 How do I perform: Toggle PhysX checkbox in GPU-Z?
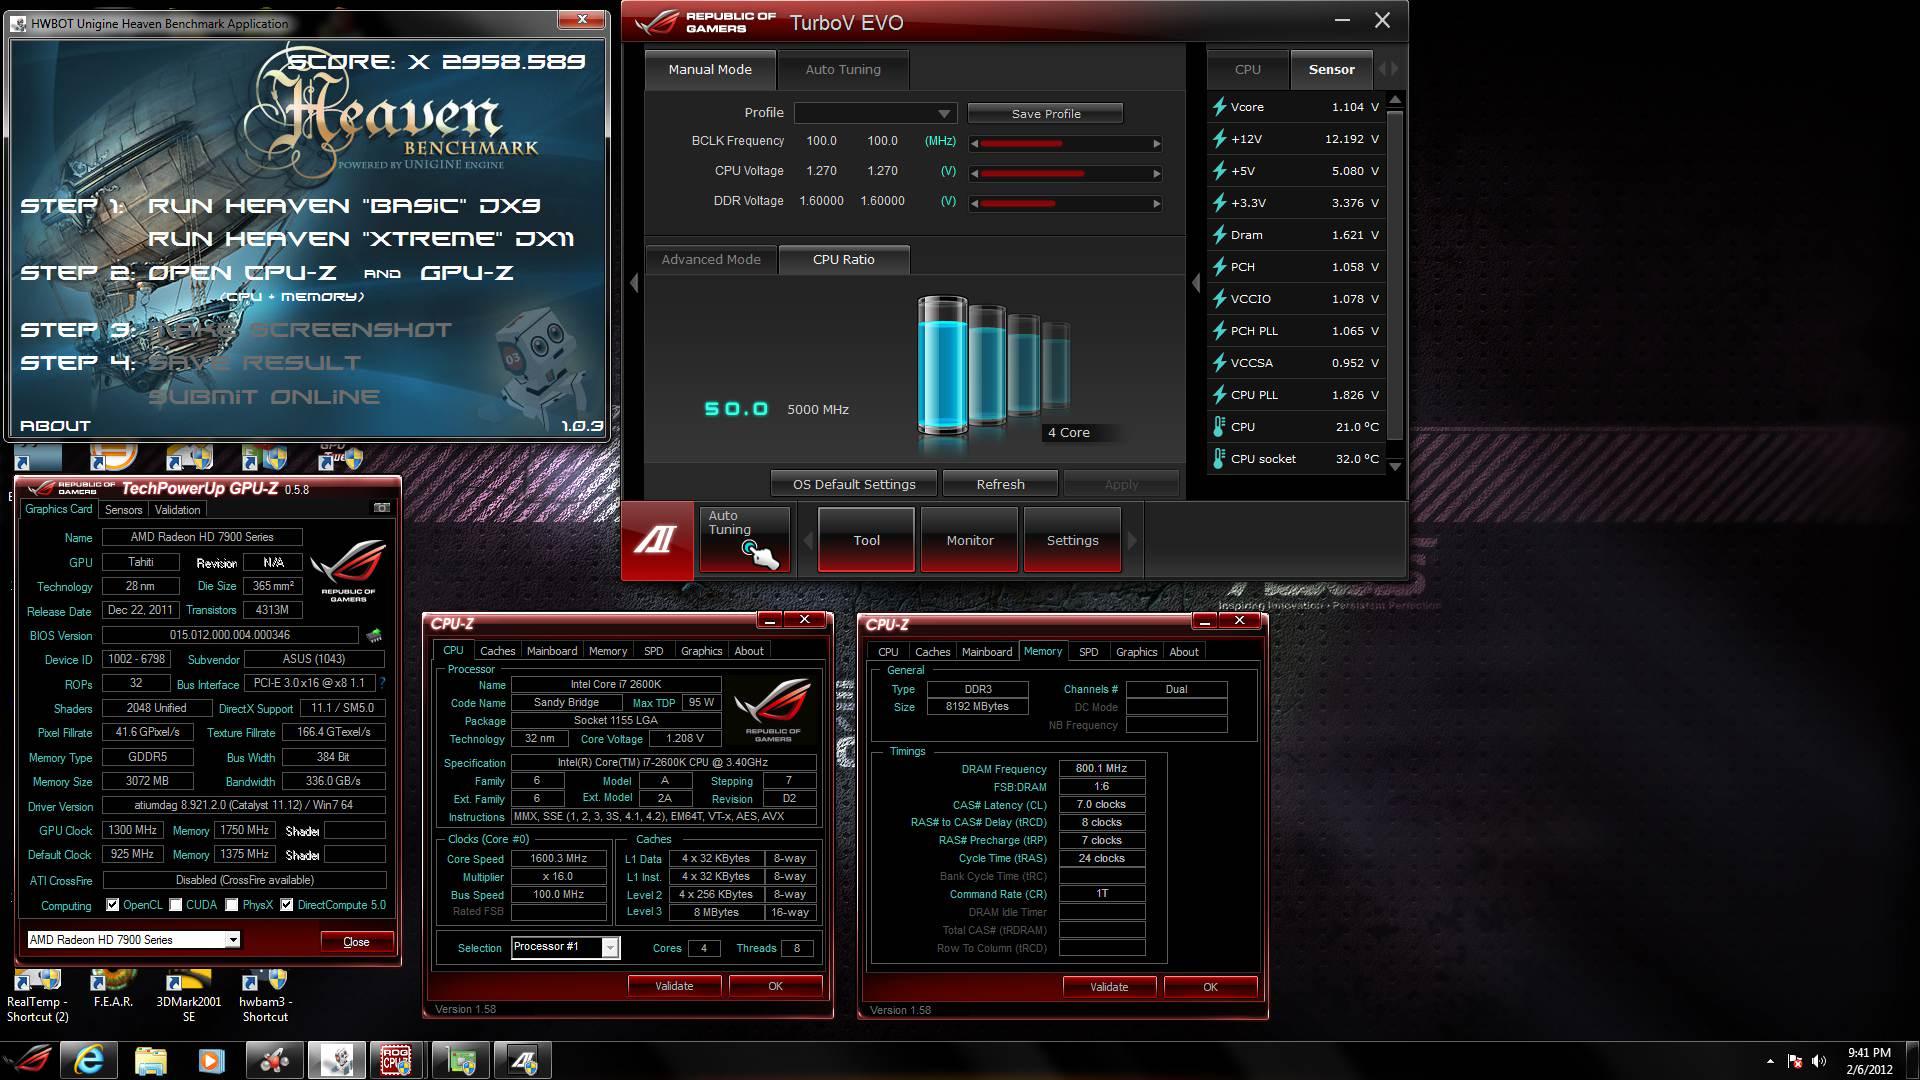232,904
